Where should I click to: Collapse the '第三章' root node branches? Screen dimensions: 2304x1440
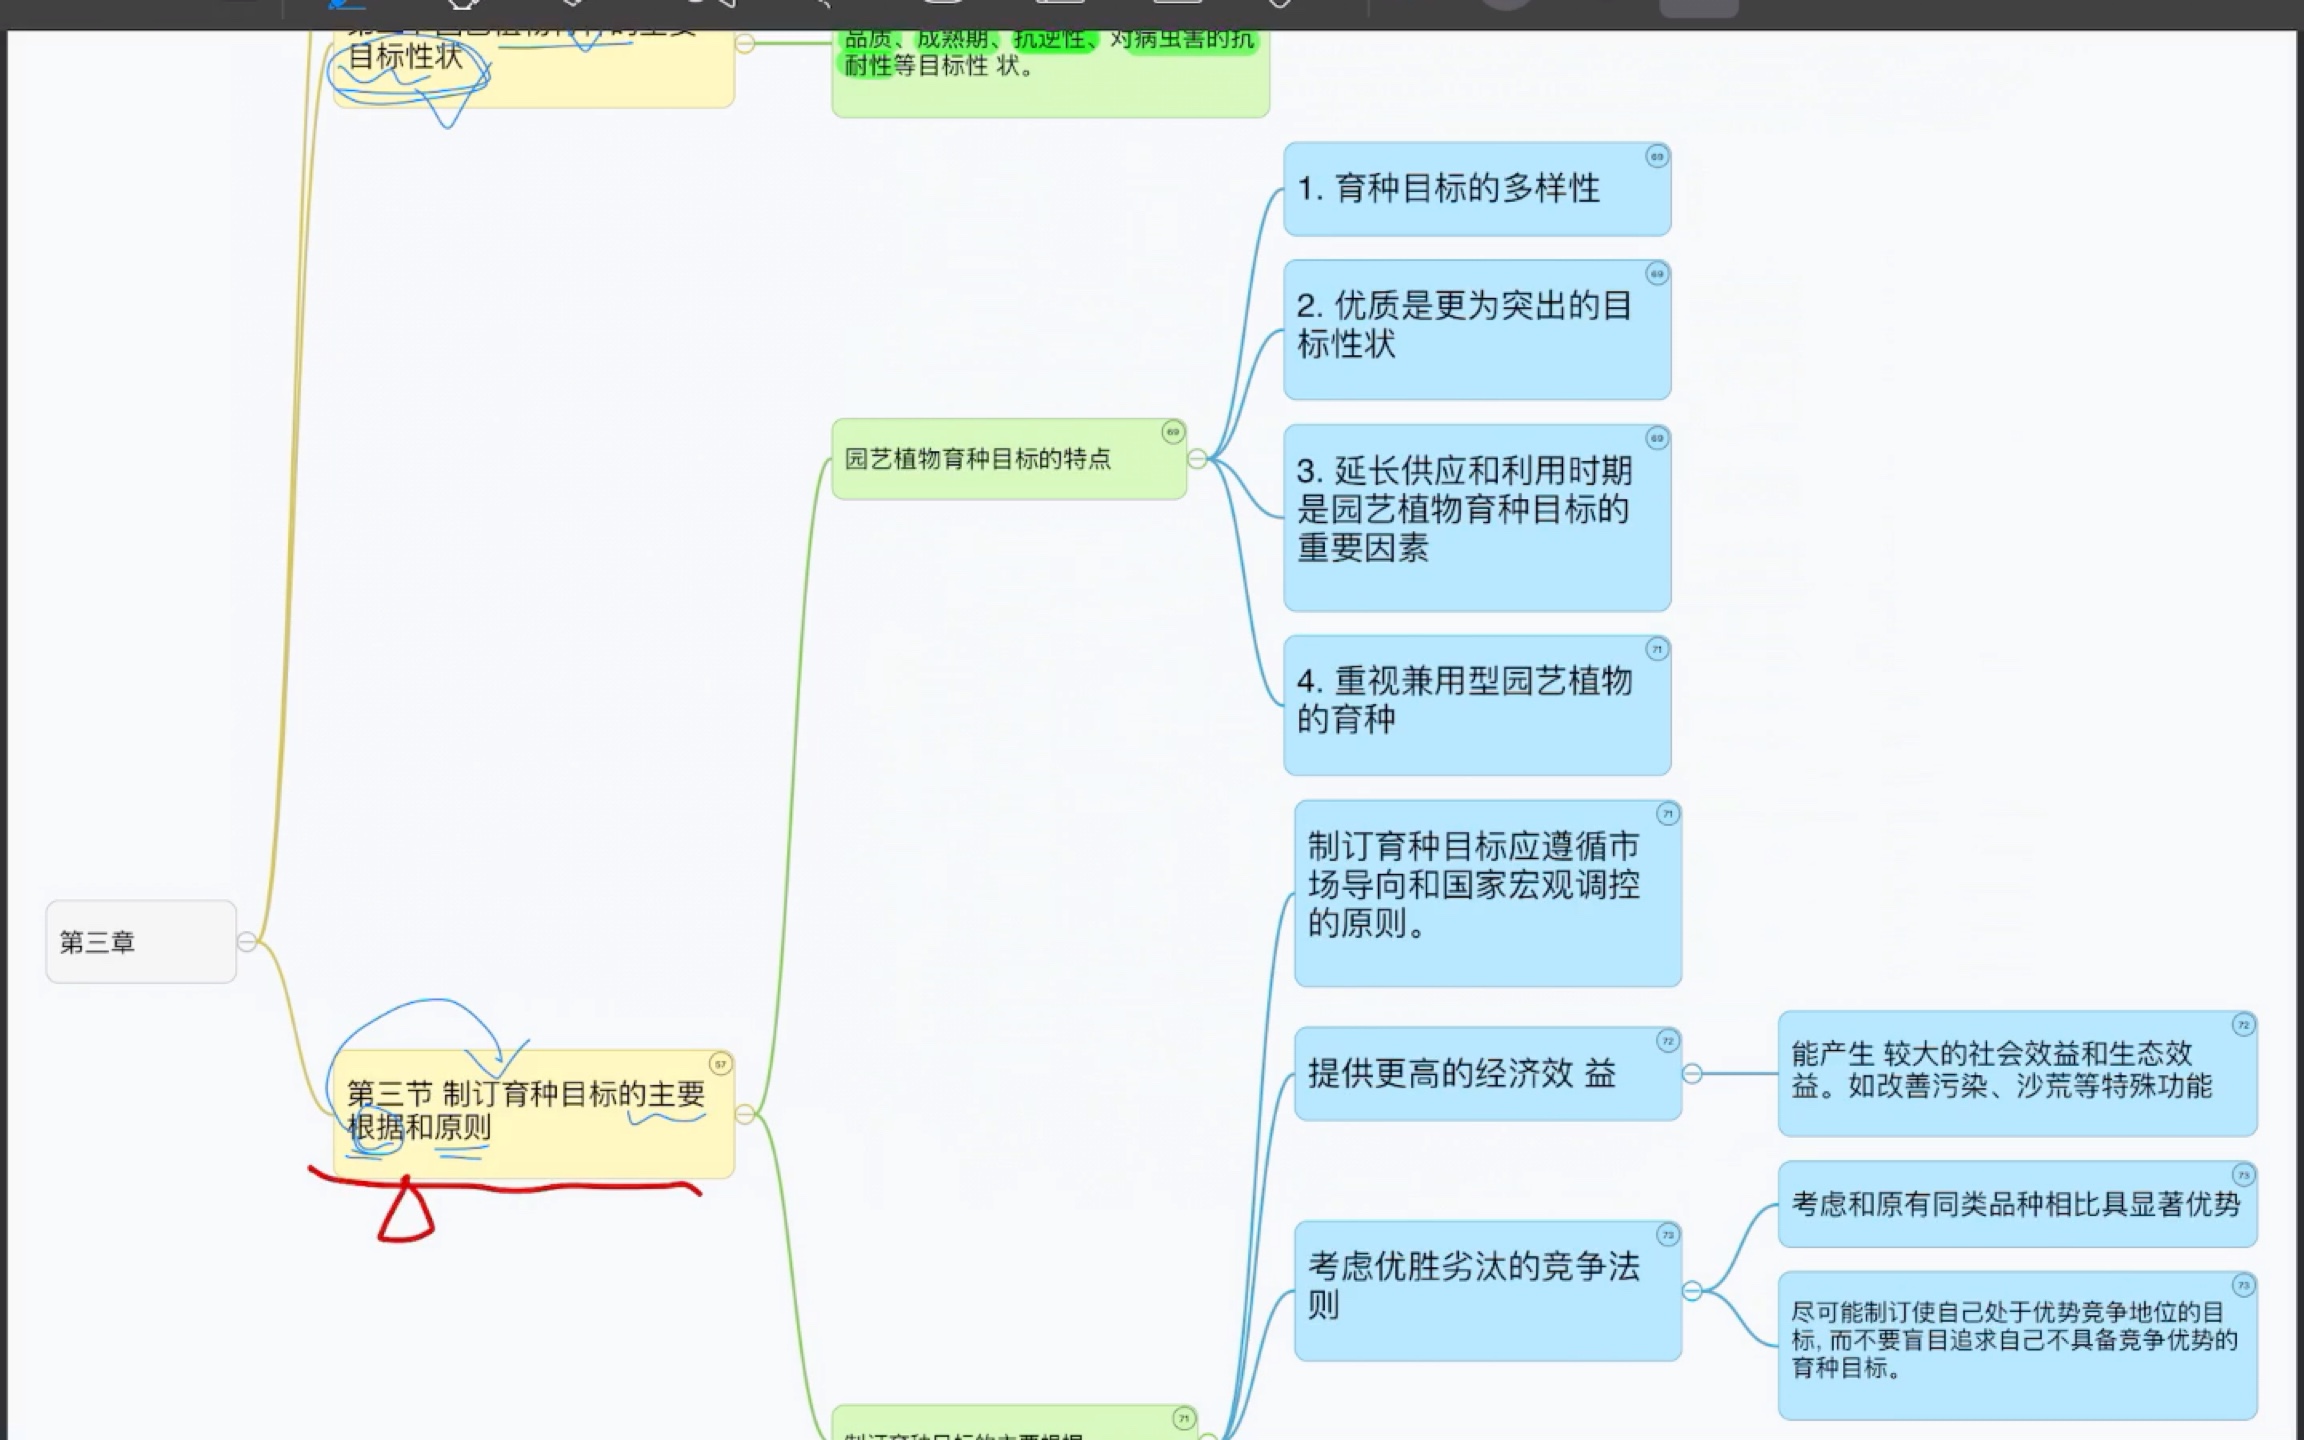coord(247,942)
